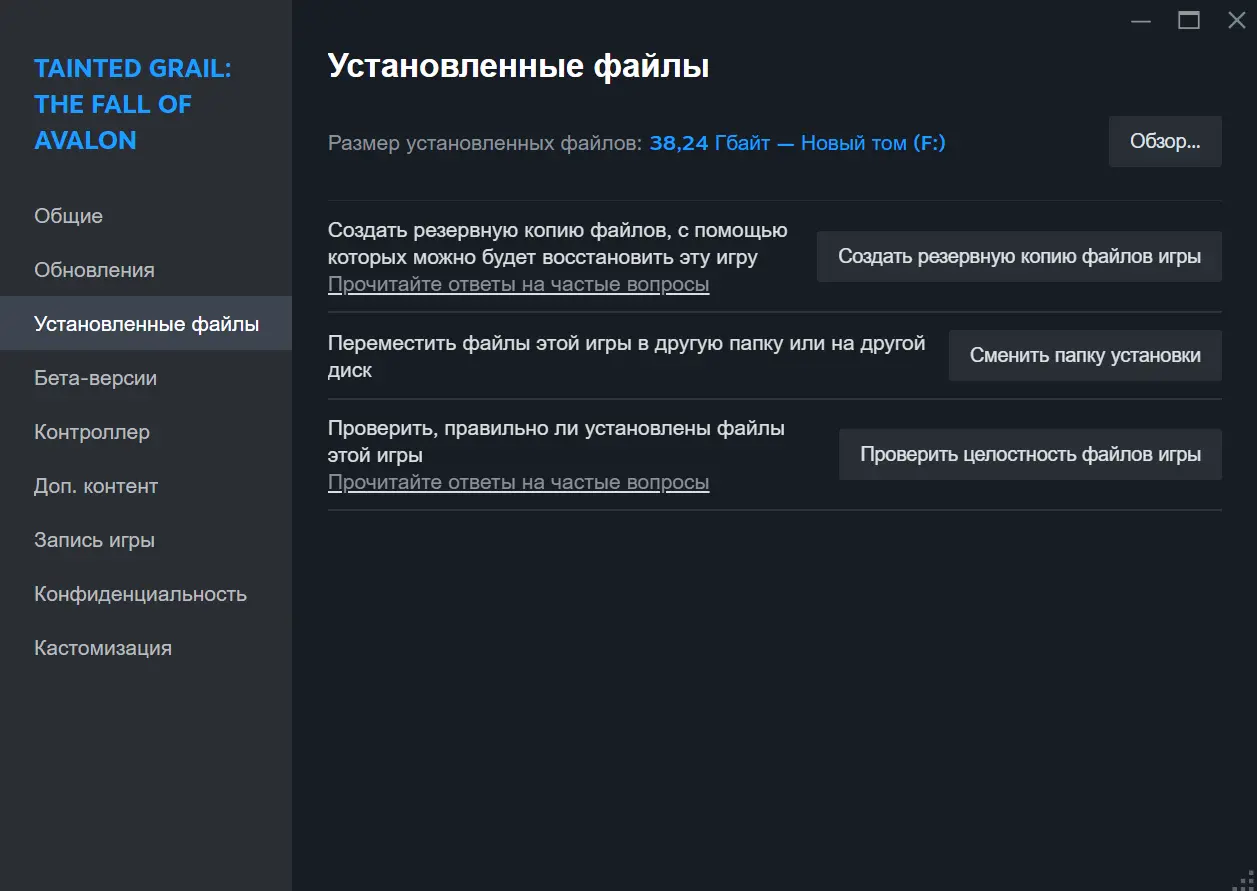Click the 38,24 Гбайт — Новый том (F:) link

coord(797,143)
